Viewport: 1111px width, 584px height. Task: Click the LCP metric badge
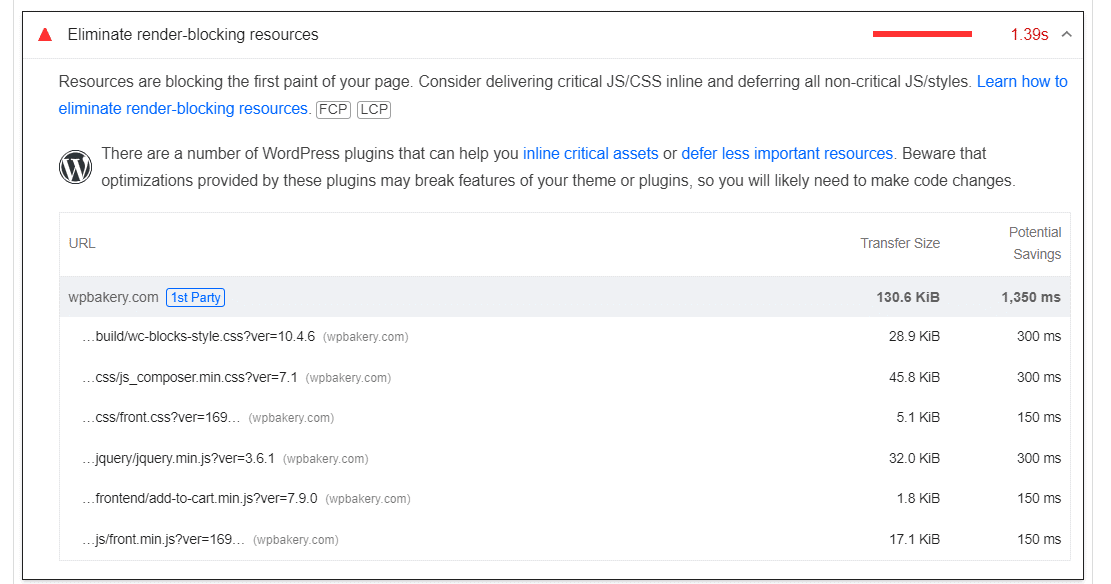[373, 110]
